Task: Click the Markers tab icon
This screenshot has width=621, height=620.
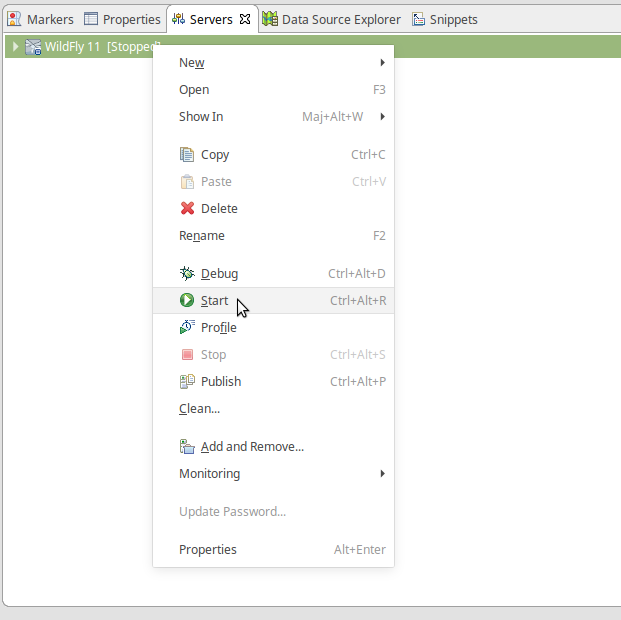Action: point(14,19)
